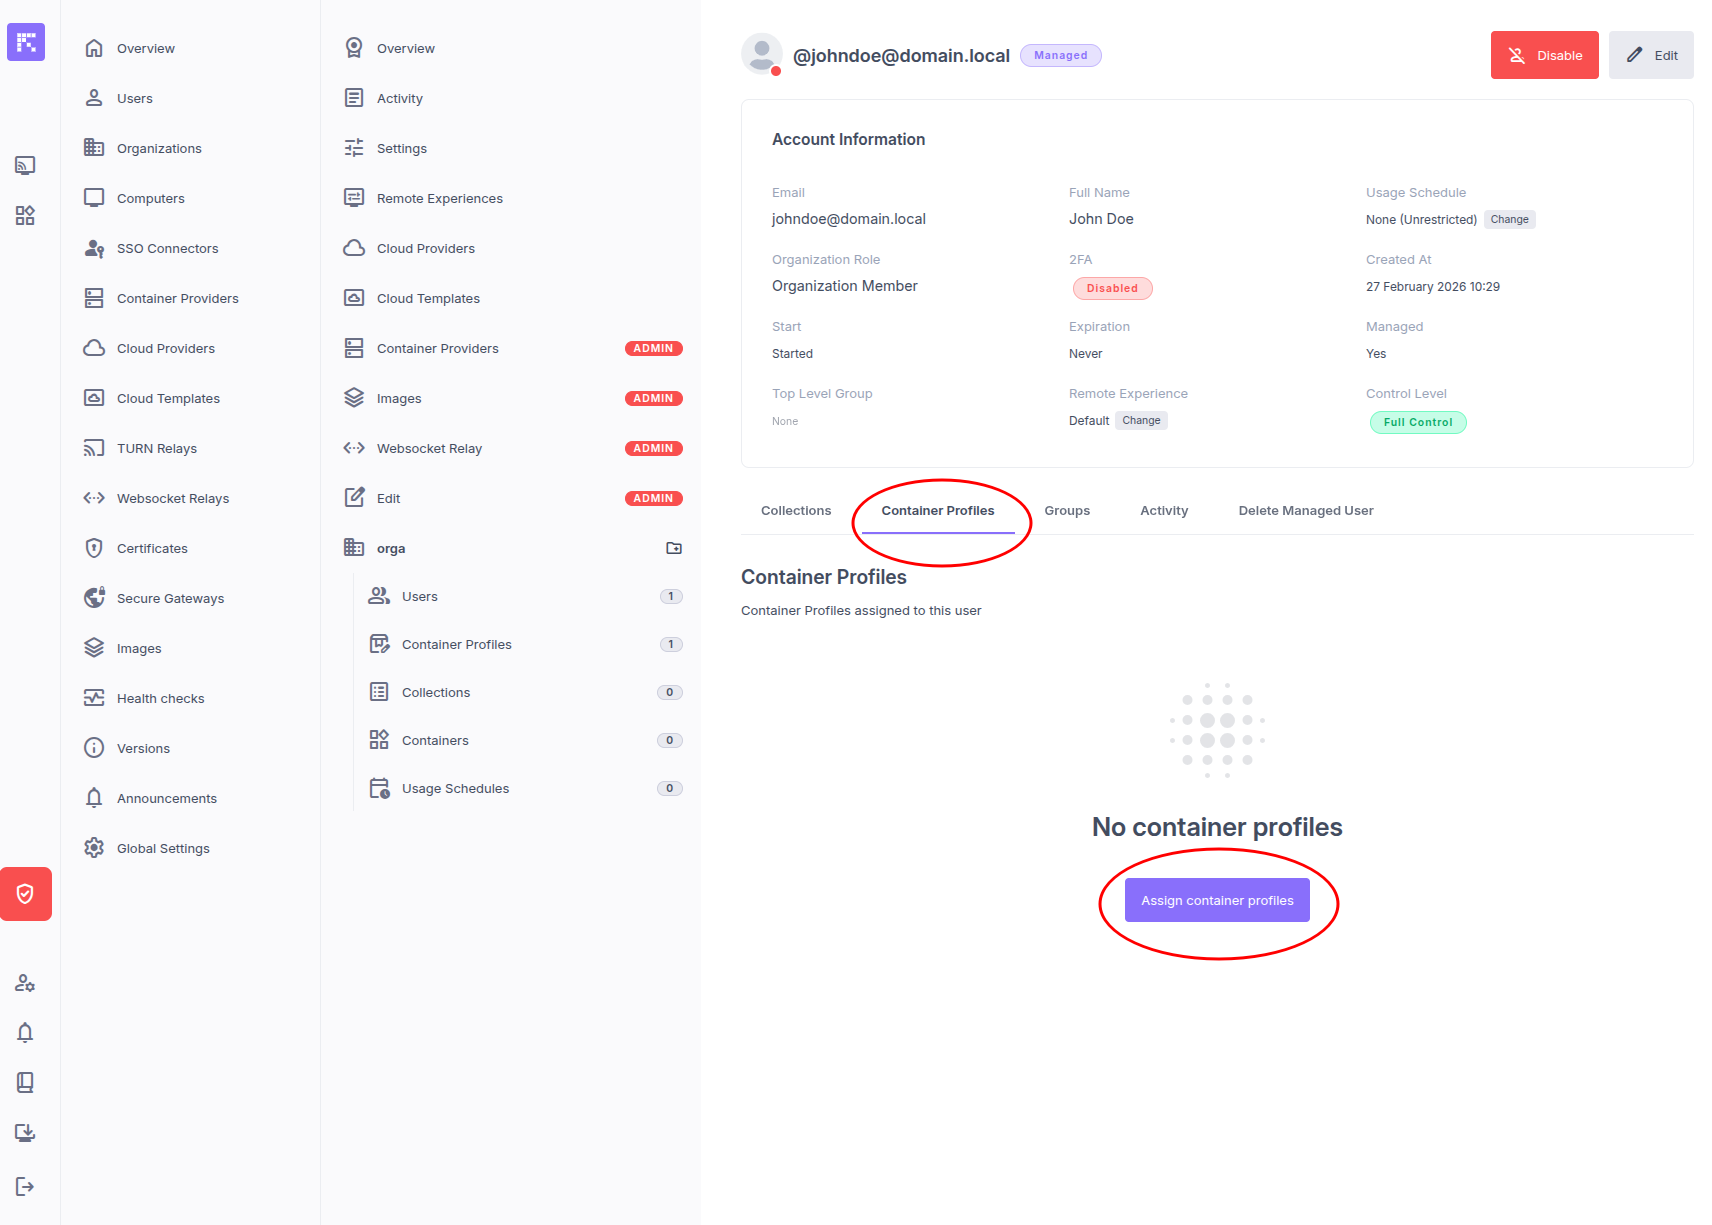Image resolution: width=1712 pixels, height=1225 pixels.
Task: Click the Managed badge next to username
Action: coord(1060,56)
